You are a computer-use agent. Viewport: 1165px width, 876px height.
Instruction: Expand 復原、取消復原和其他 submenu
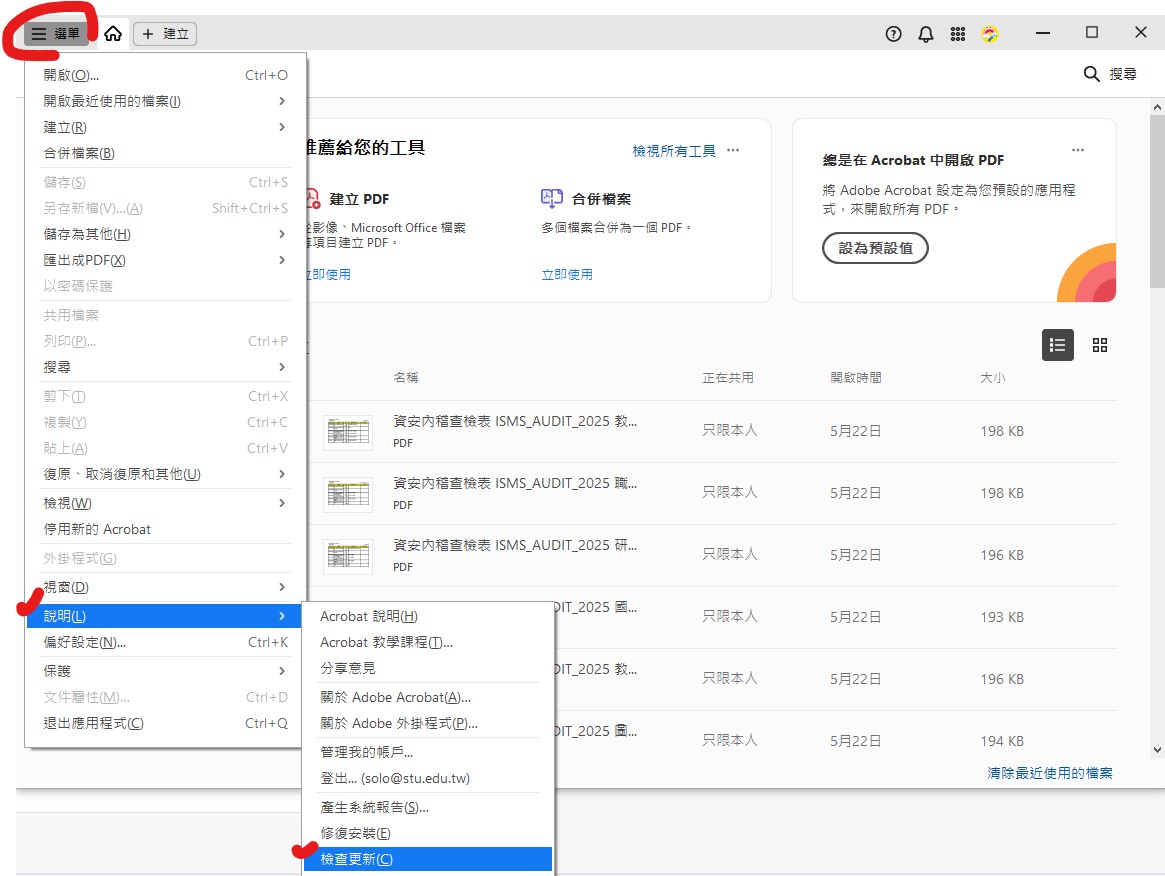pos(165,474)
